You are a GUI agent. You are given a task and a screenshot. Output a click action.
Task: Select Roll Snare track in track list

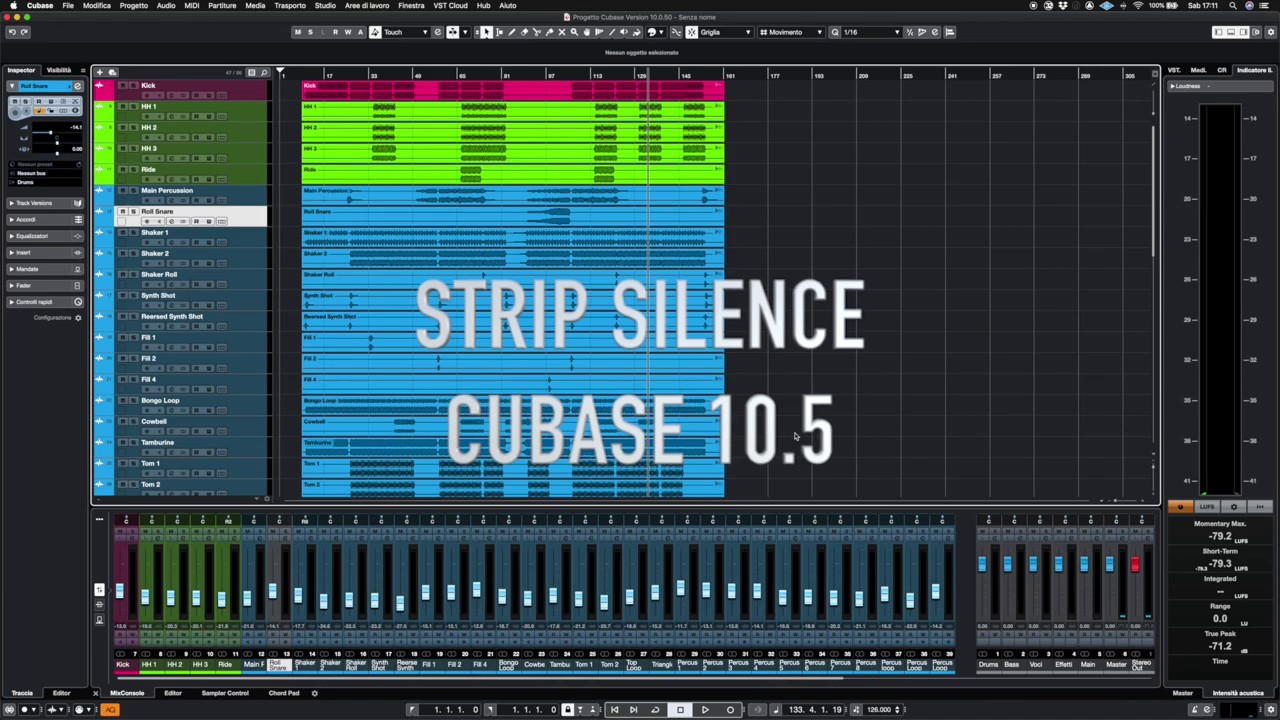pyautogui.click(x=190, y=216)
